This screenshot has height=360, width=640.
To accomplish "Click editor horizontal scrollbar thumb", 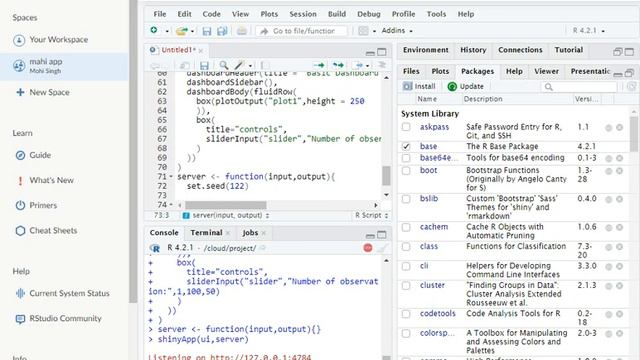I will [x=226, y=205].
